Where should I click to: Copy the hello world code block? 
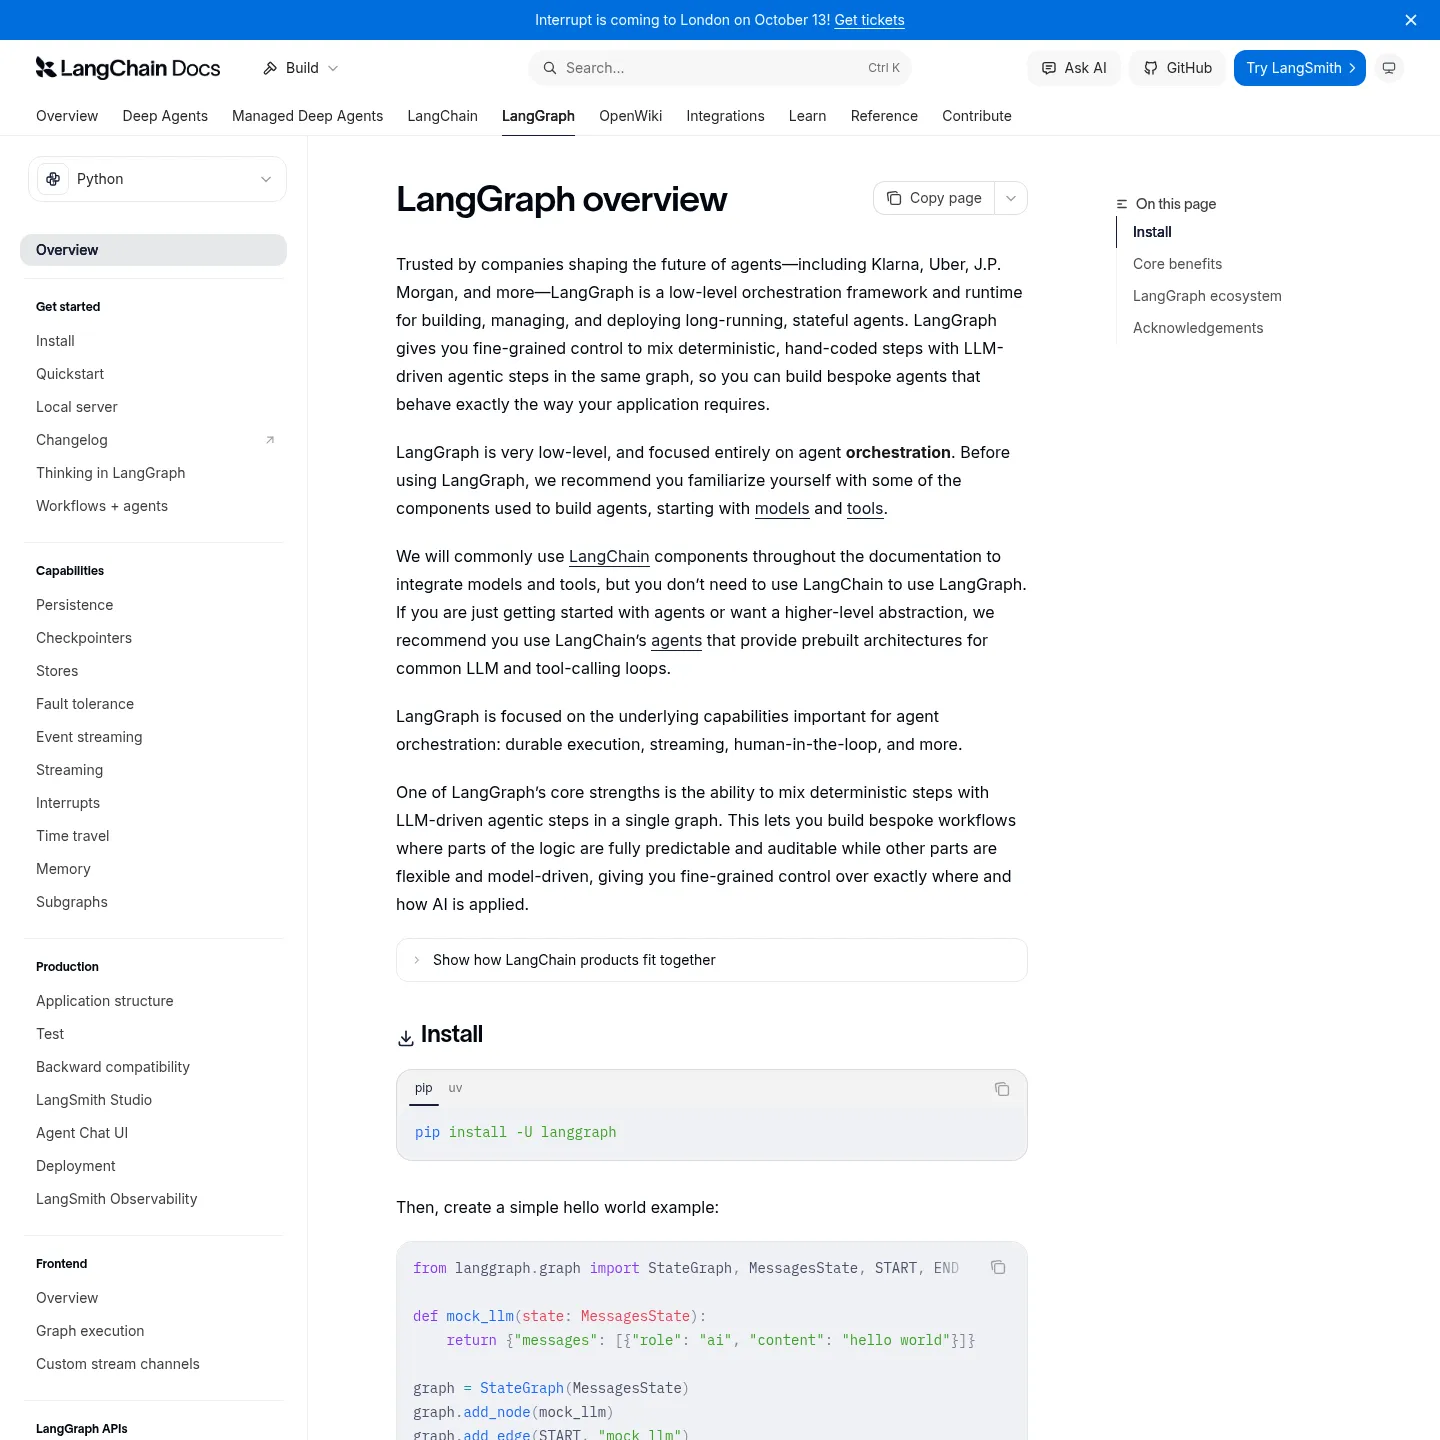point(998,1267)
